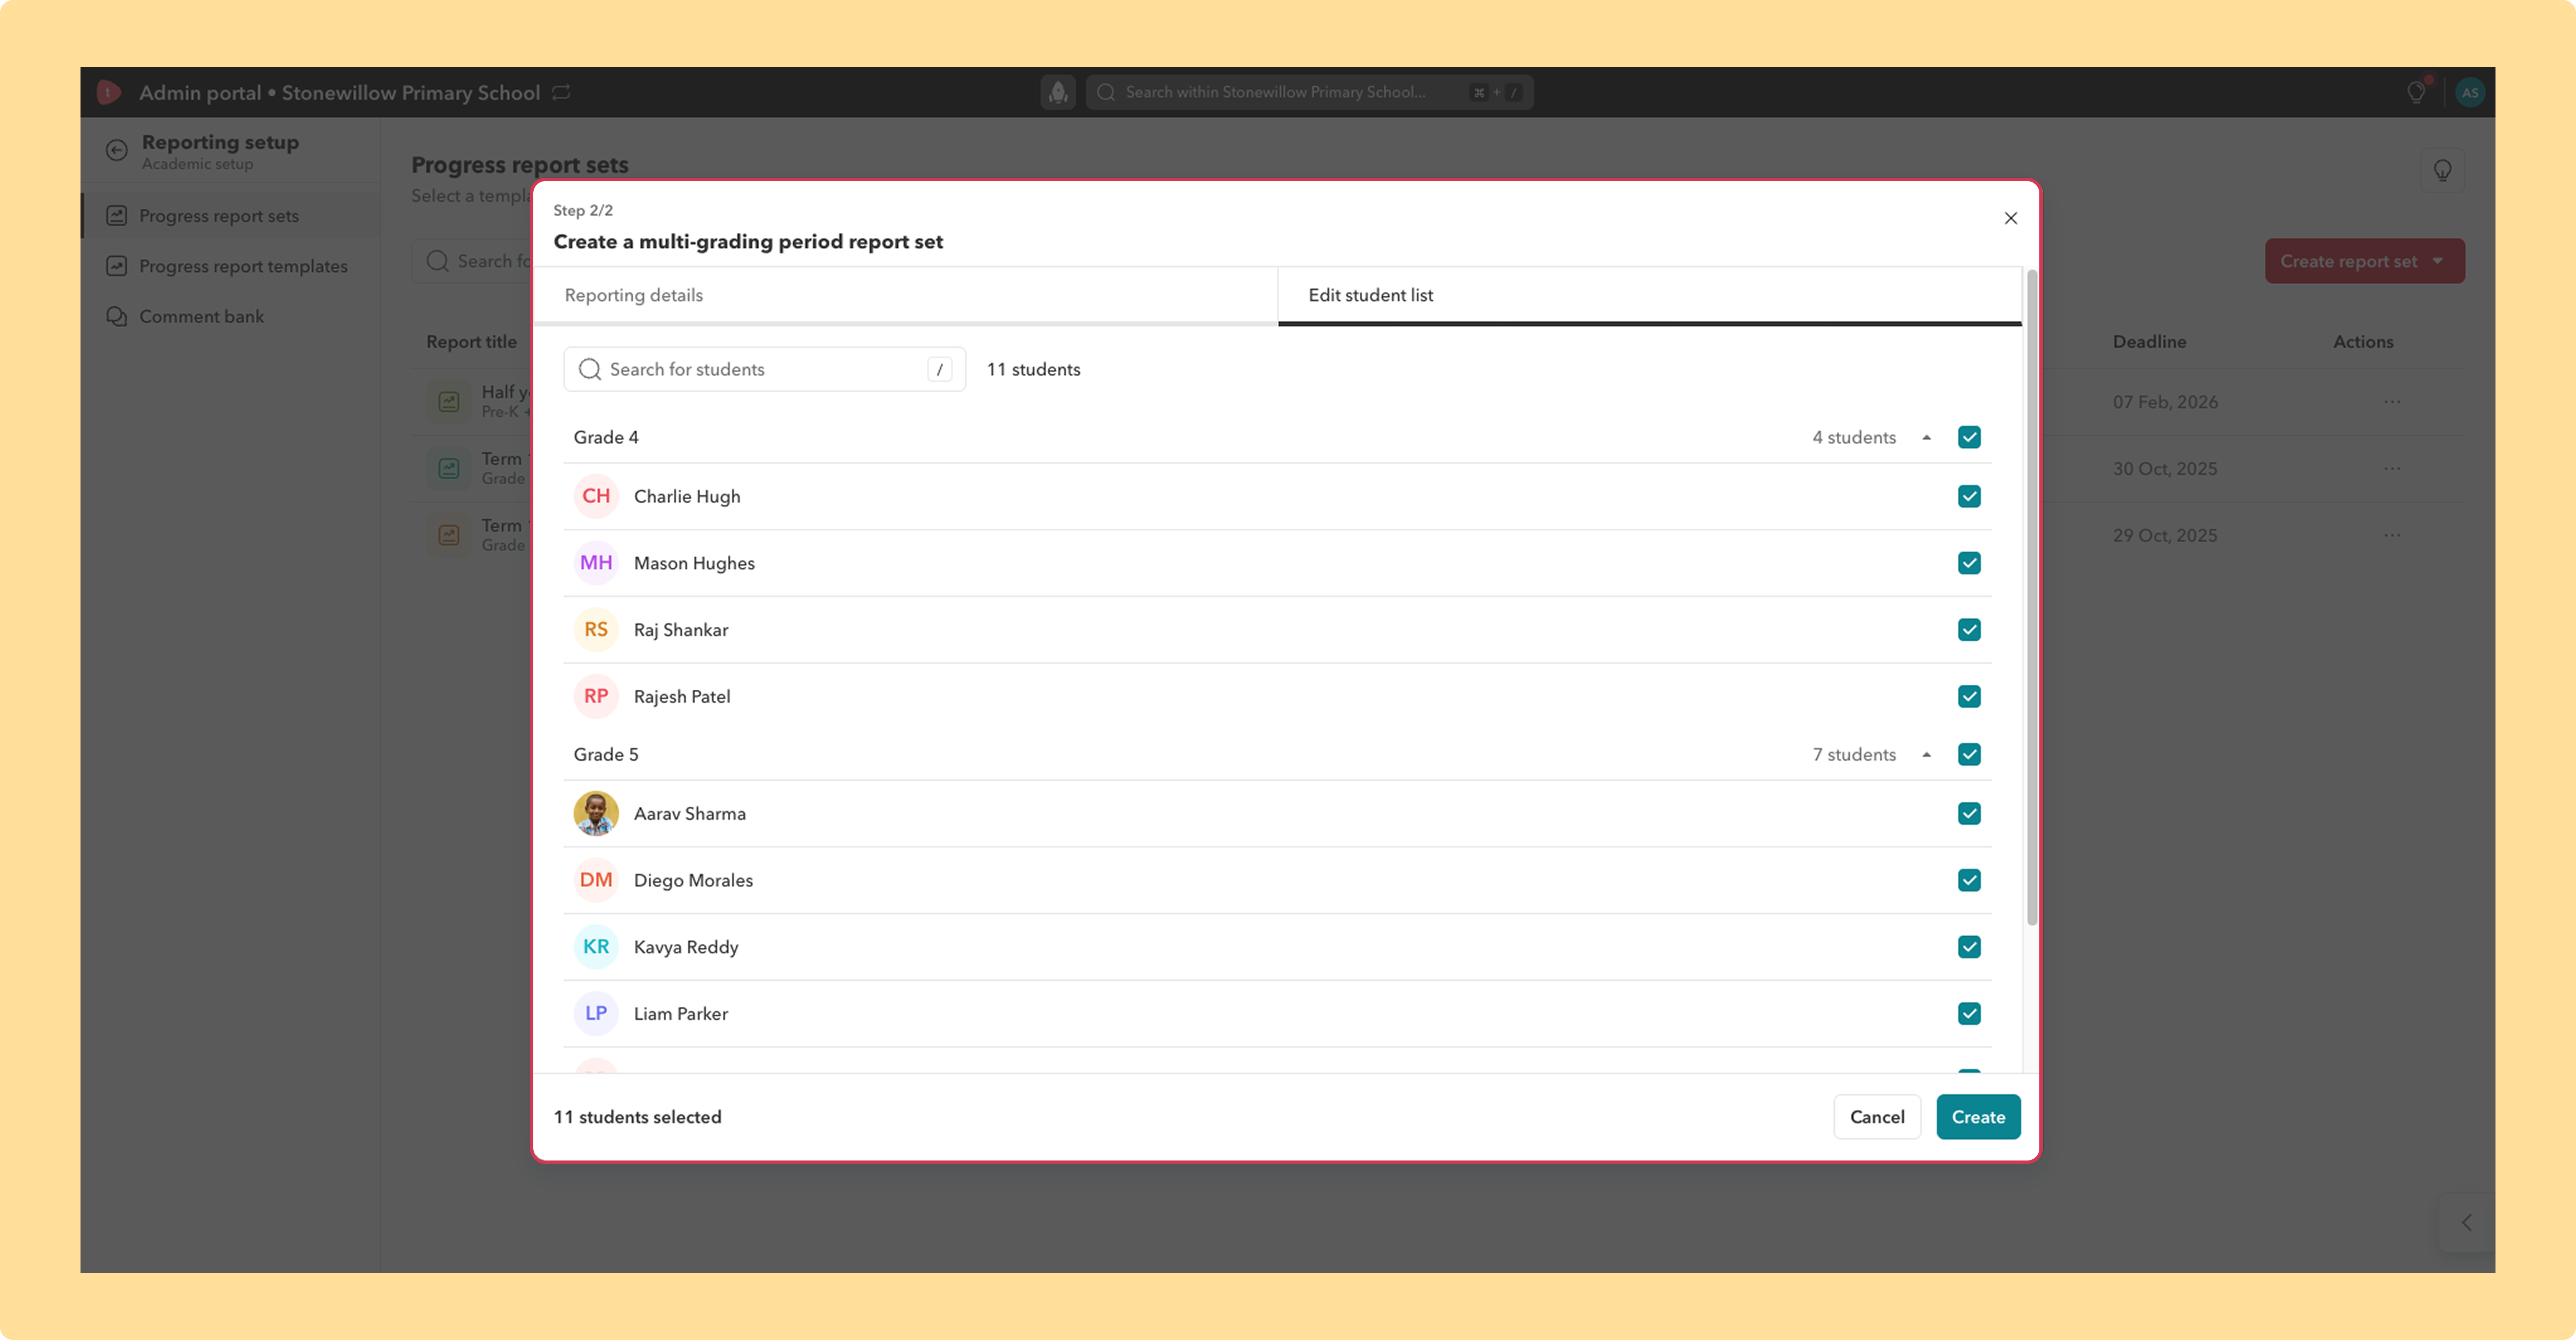The height and width of the screenshot is (1340, 2576).
Task: Uncheck Aarav Sharma's checkbox
Action: click(x=1969, y=814)
